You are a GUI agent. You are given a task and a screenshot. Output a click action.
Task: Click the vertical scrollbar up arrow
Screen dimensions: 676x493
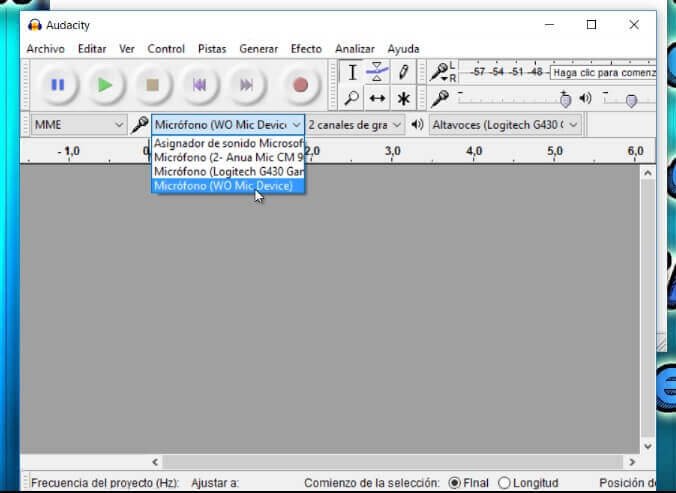[648, 173]
